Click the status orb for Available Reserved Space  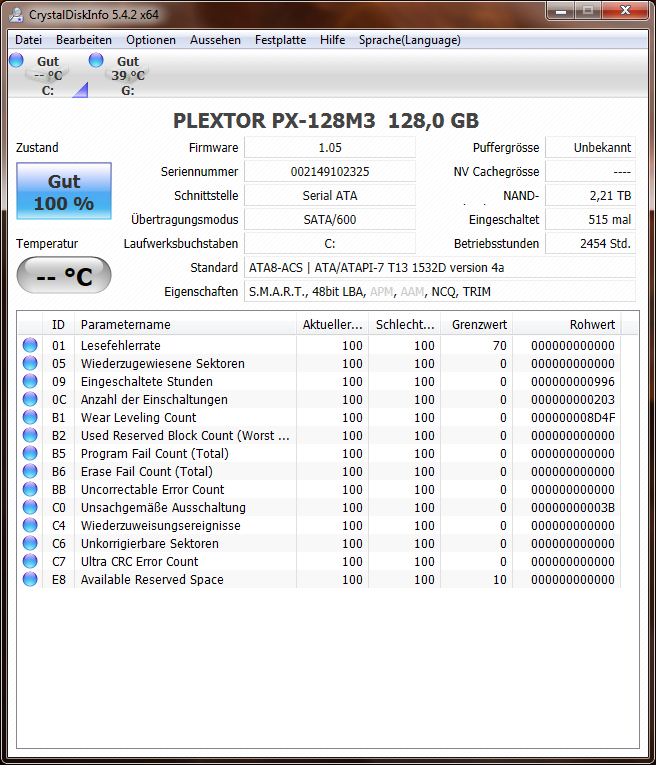click(30, 580)
